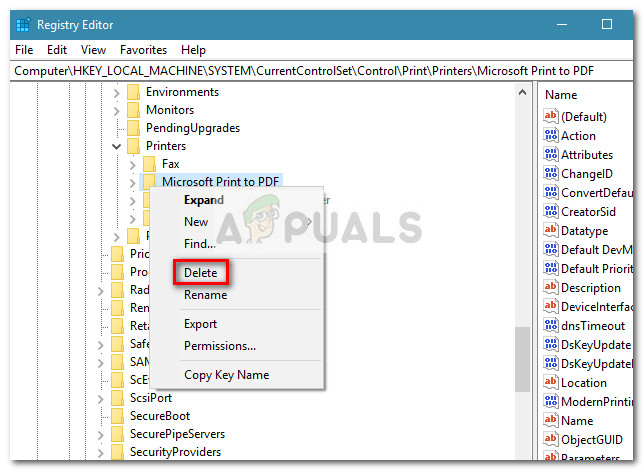The image size is (644, 471).
Task: Click the ChangeID value icon
Action: pyautogui.click(x=551, y=173)
